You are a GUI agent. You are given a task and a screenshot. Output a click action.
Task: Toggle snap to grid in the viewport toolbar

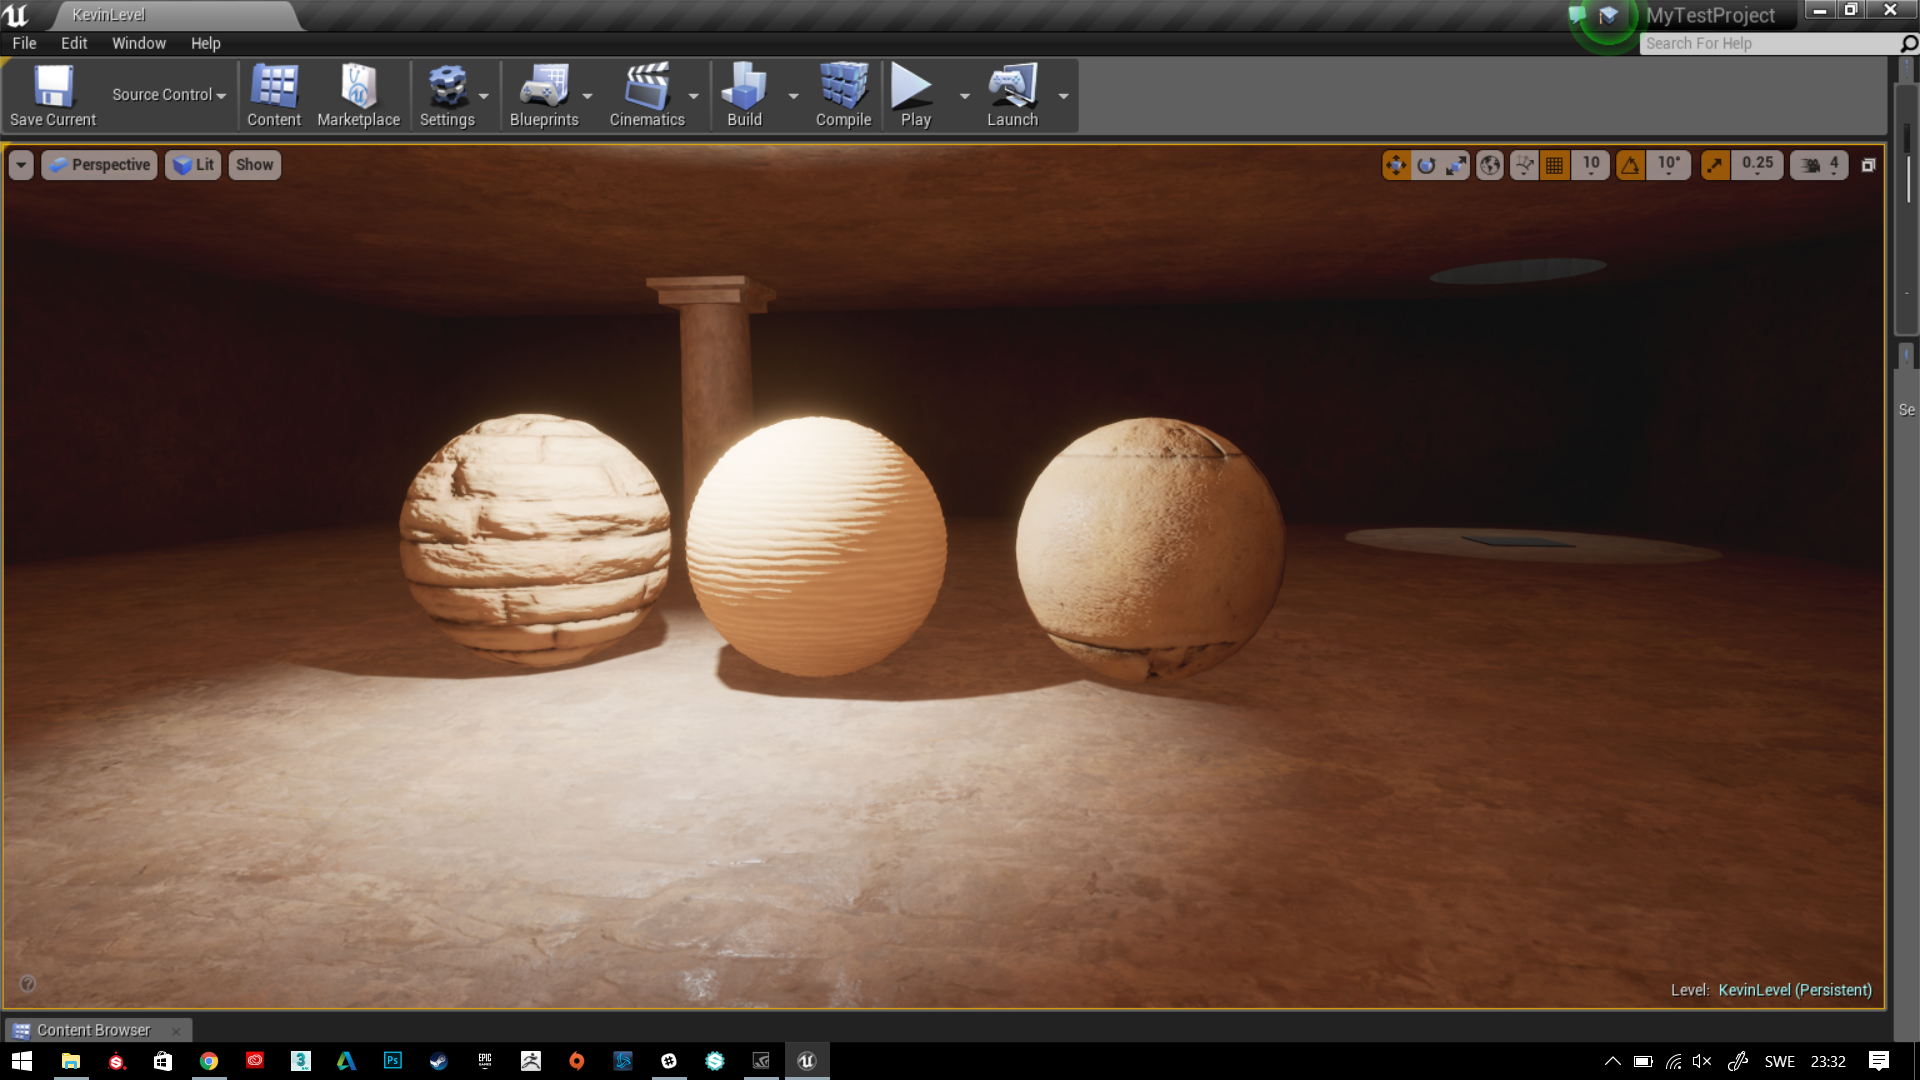click(1555, 165)
